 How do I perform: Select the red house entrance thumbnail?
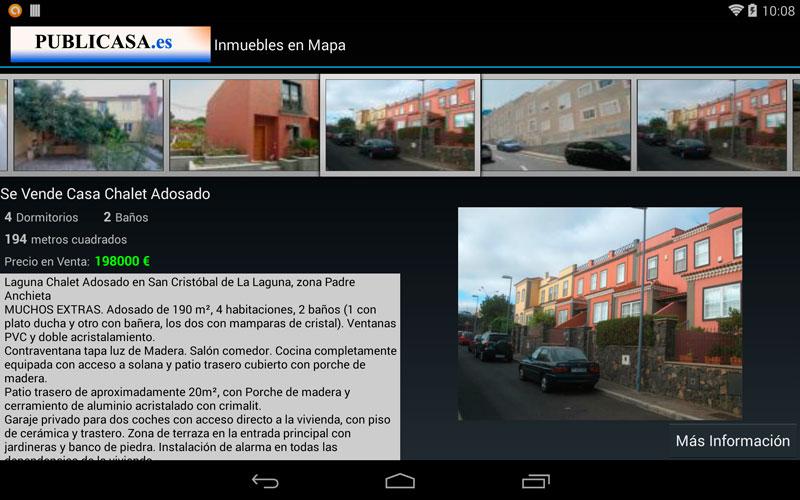tap(244, 125)
